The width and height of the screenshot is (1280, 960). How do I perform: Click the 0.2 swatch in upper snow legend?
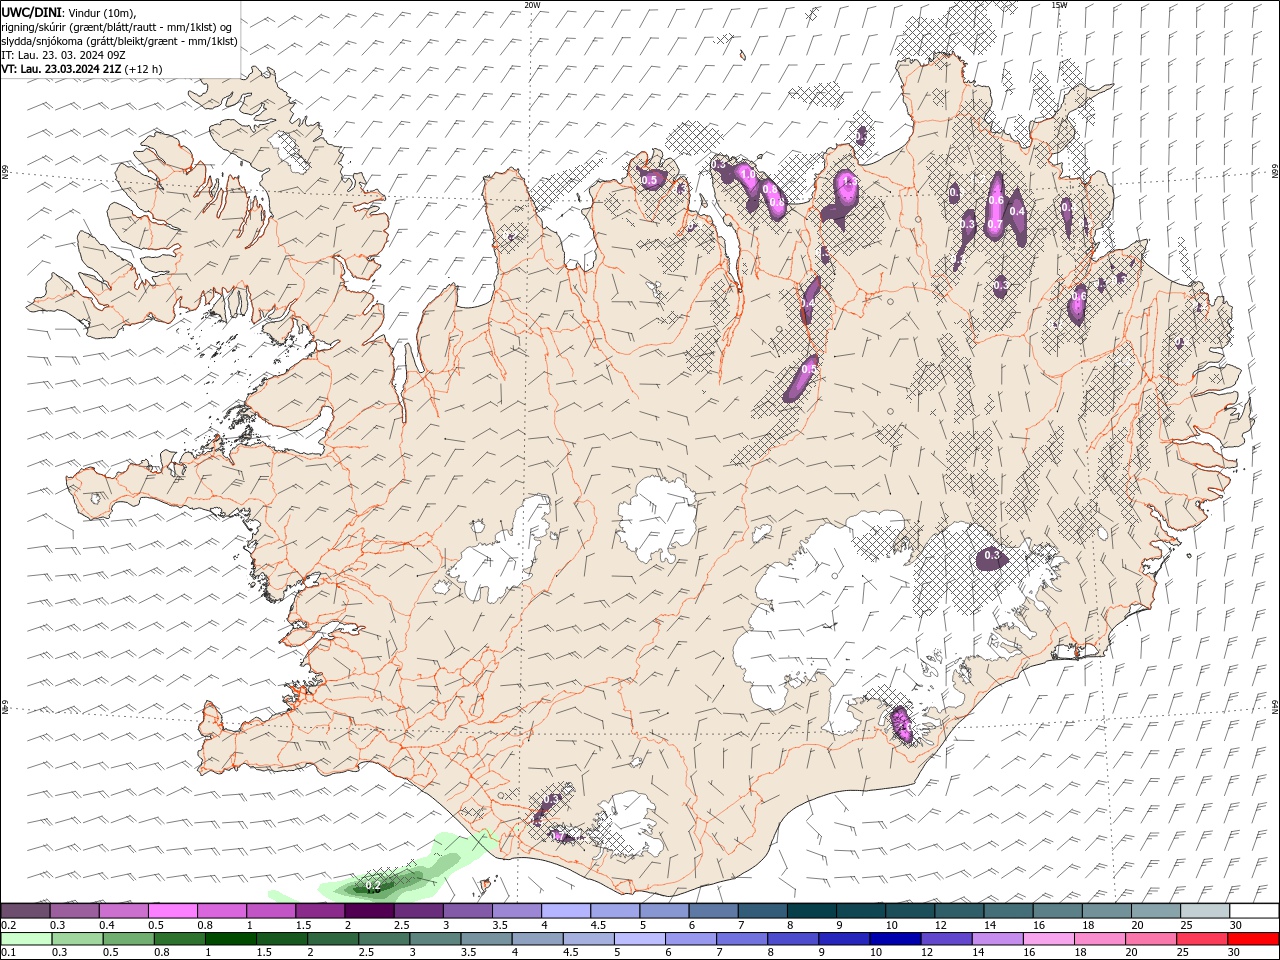[26, 911]
